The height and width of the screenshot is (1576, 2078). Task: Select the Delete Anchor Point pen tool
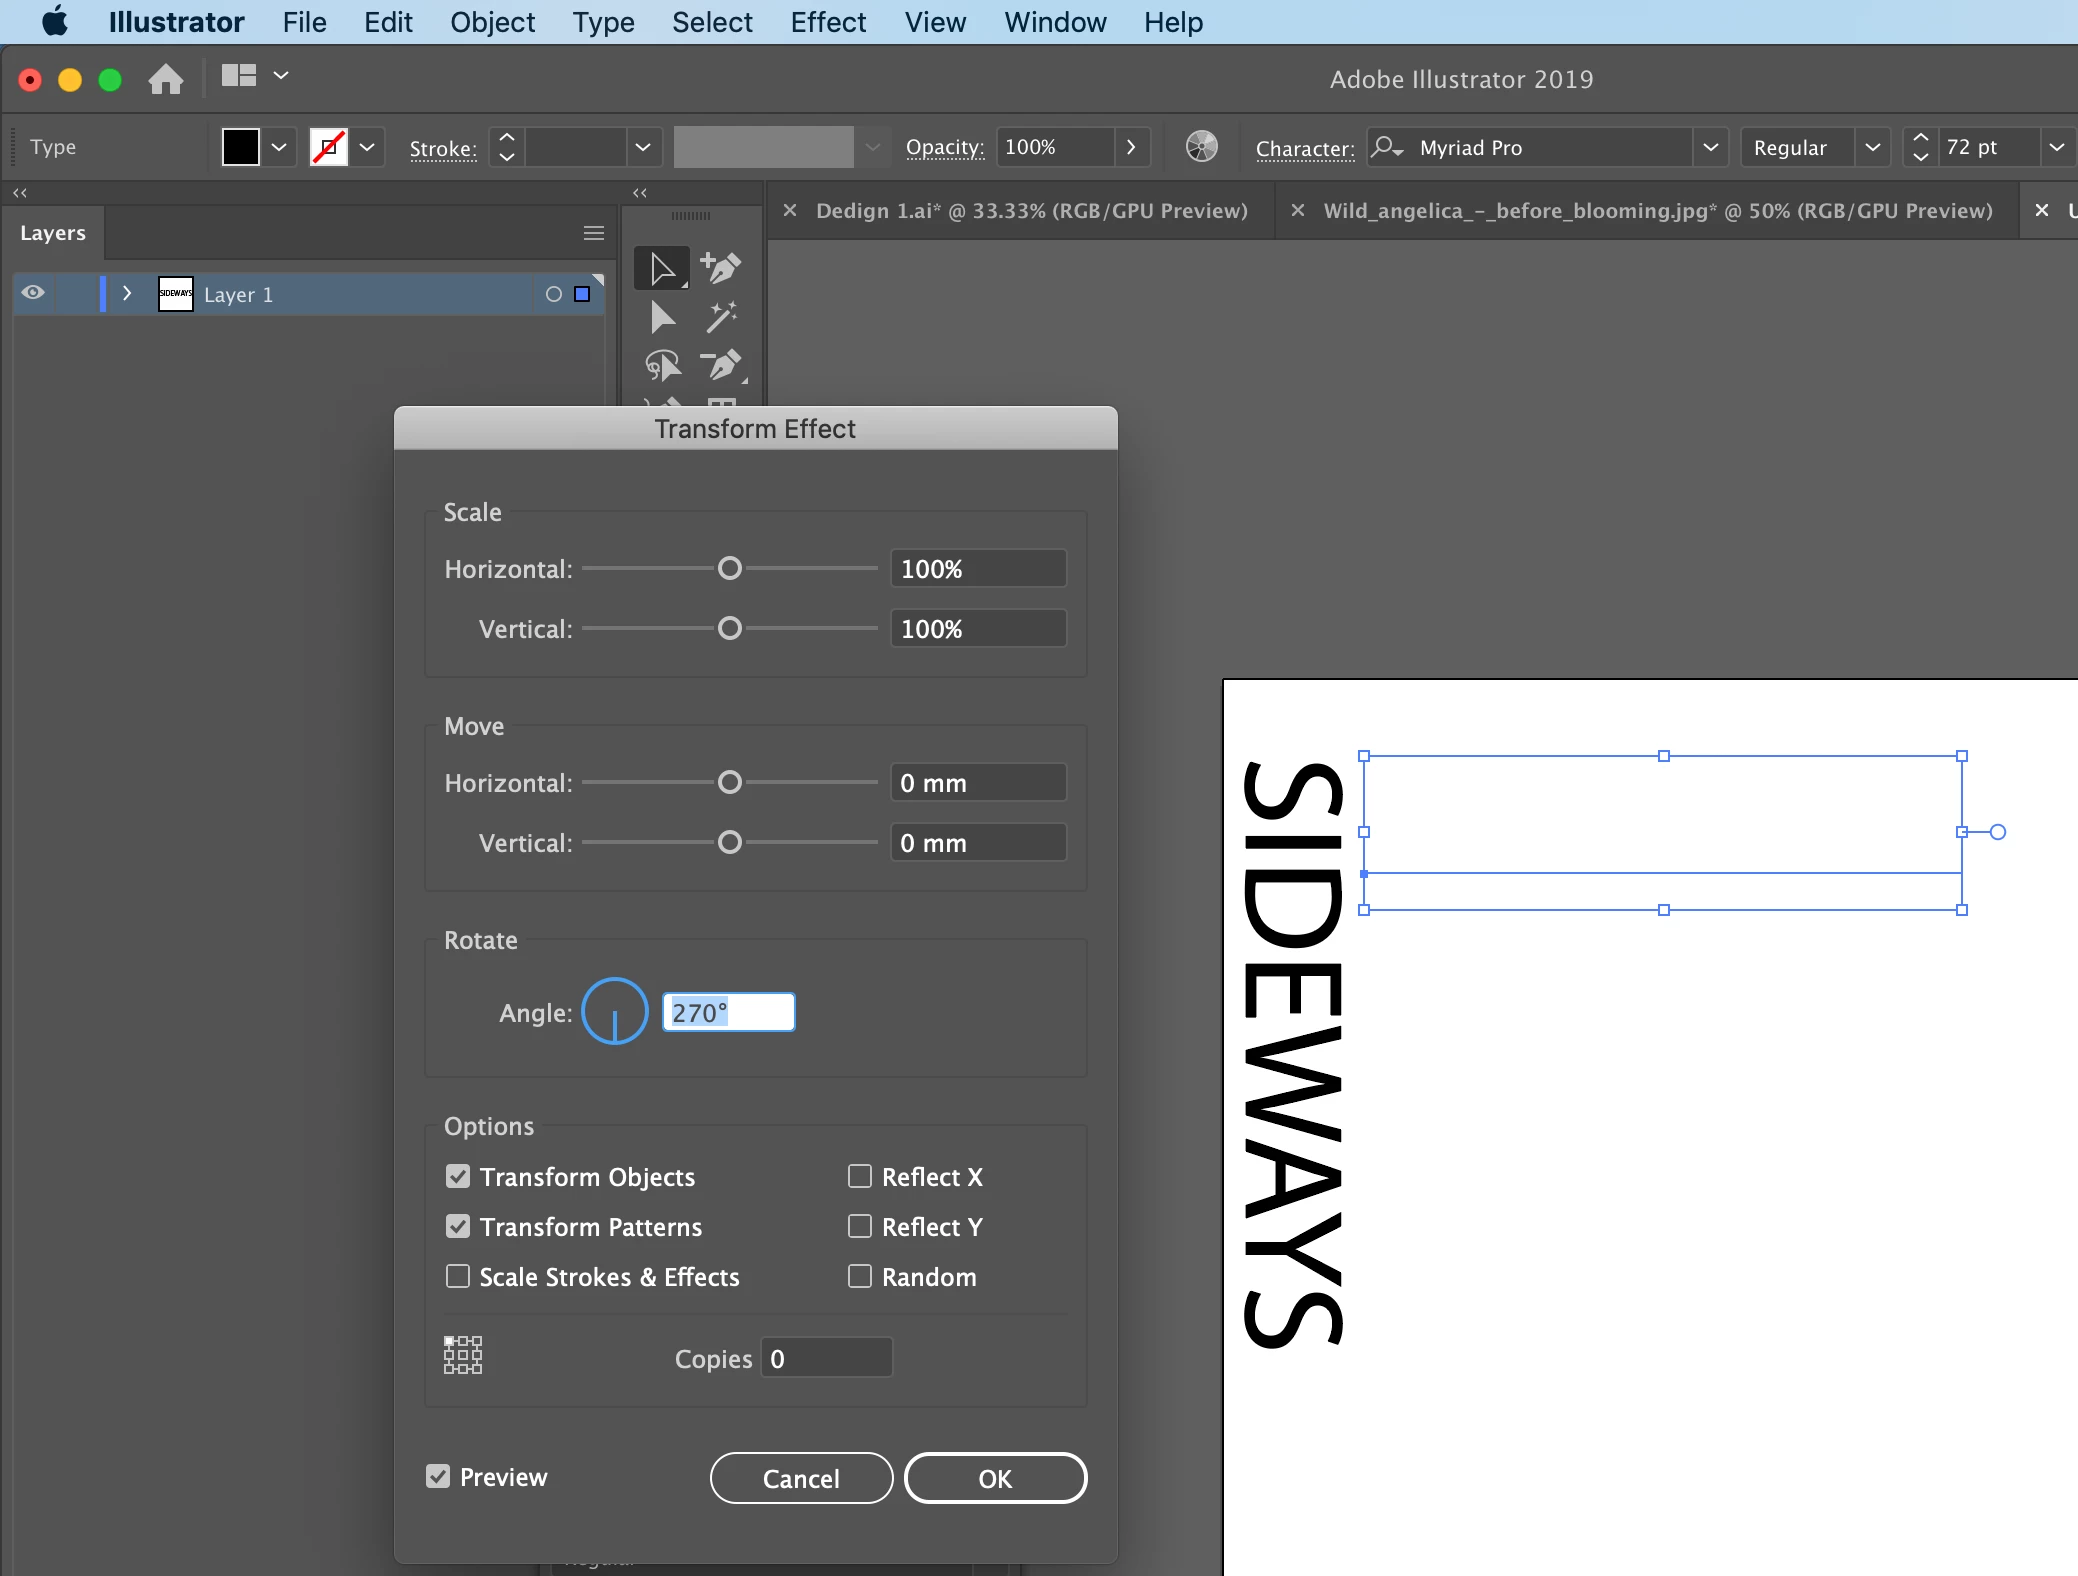tap(721, 365)
